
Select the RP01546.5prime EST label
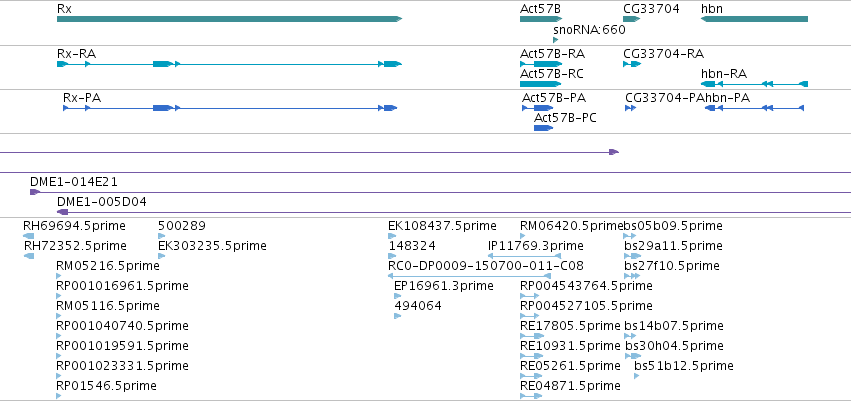tap(106, 386)
